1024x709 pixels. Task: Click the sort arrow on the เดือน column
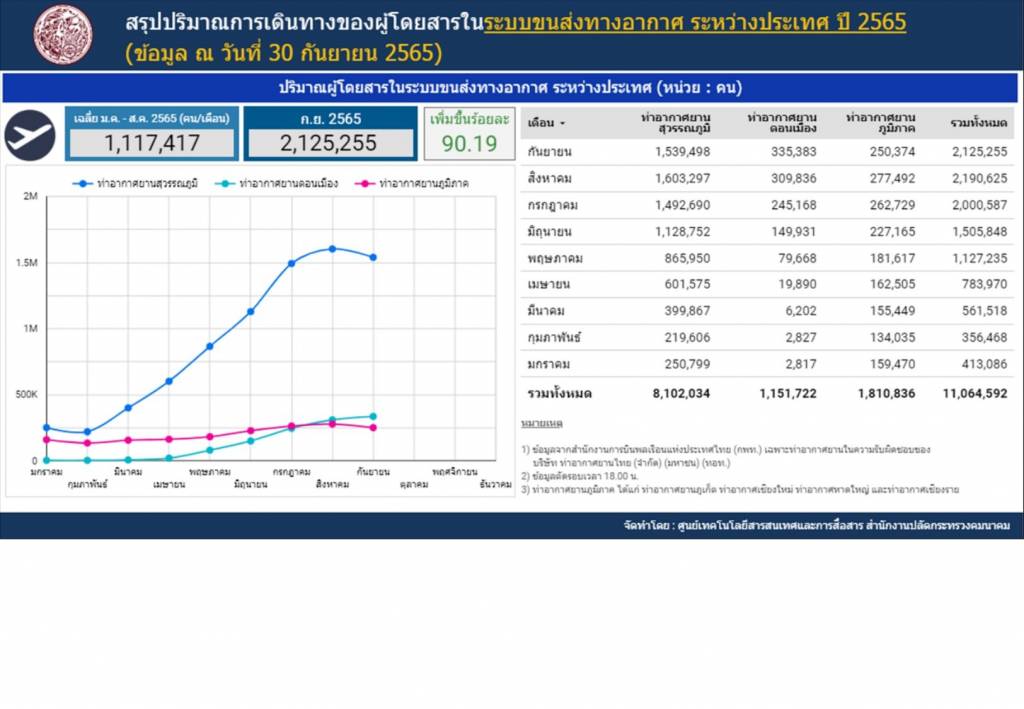[562, 123]
